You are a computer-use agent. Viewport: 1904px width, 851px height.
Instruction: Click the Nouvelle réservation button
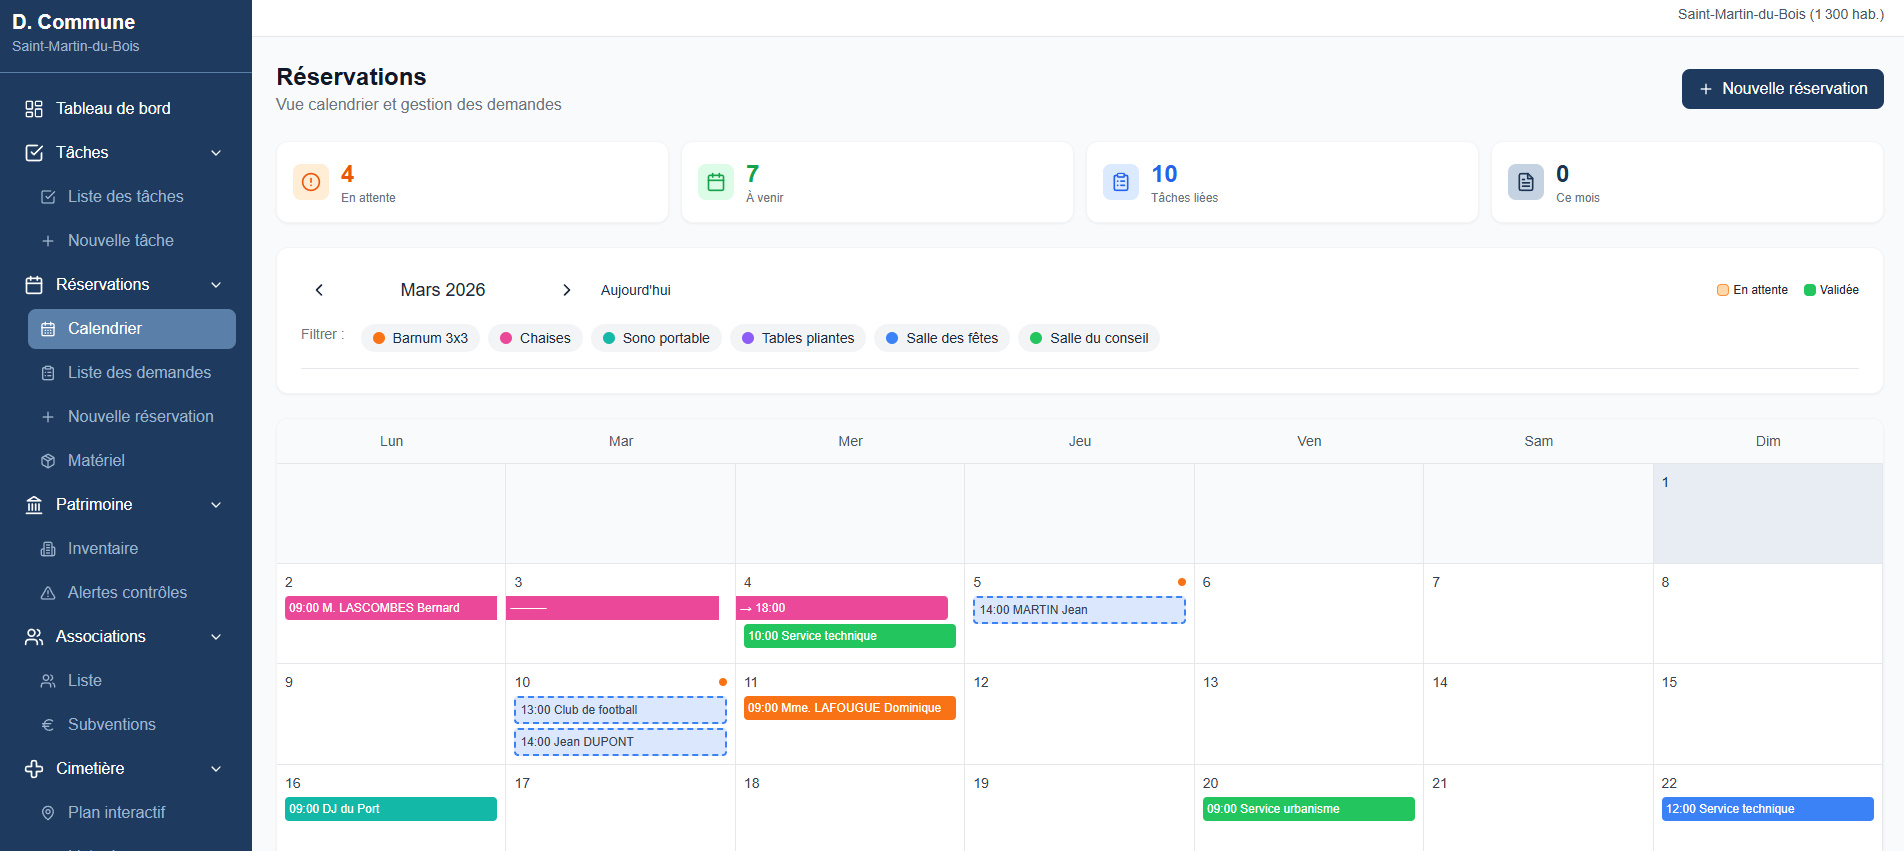pos(1782,89)
